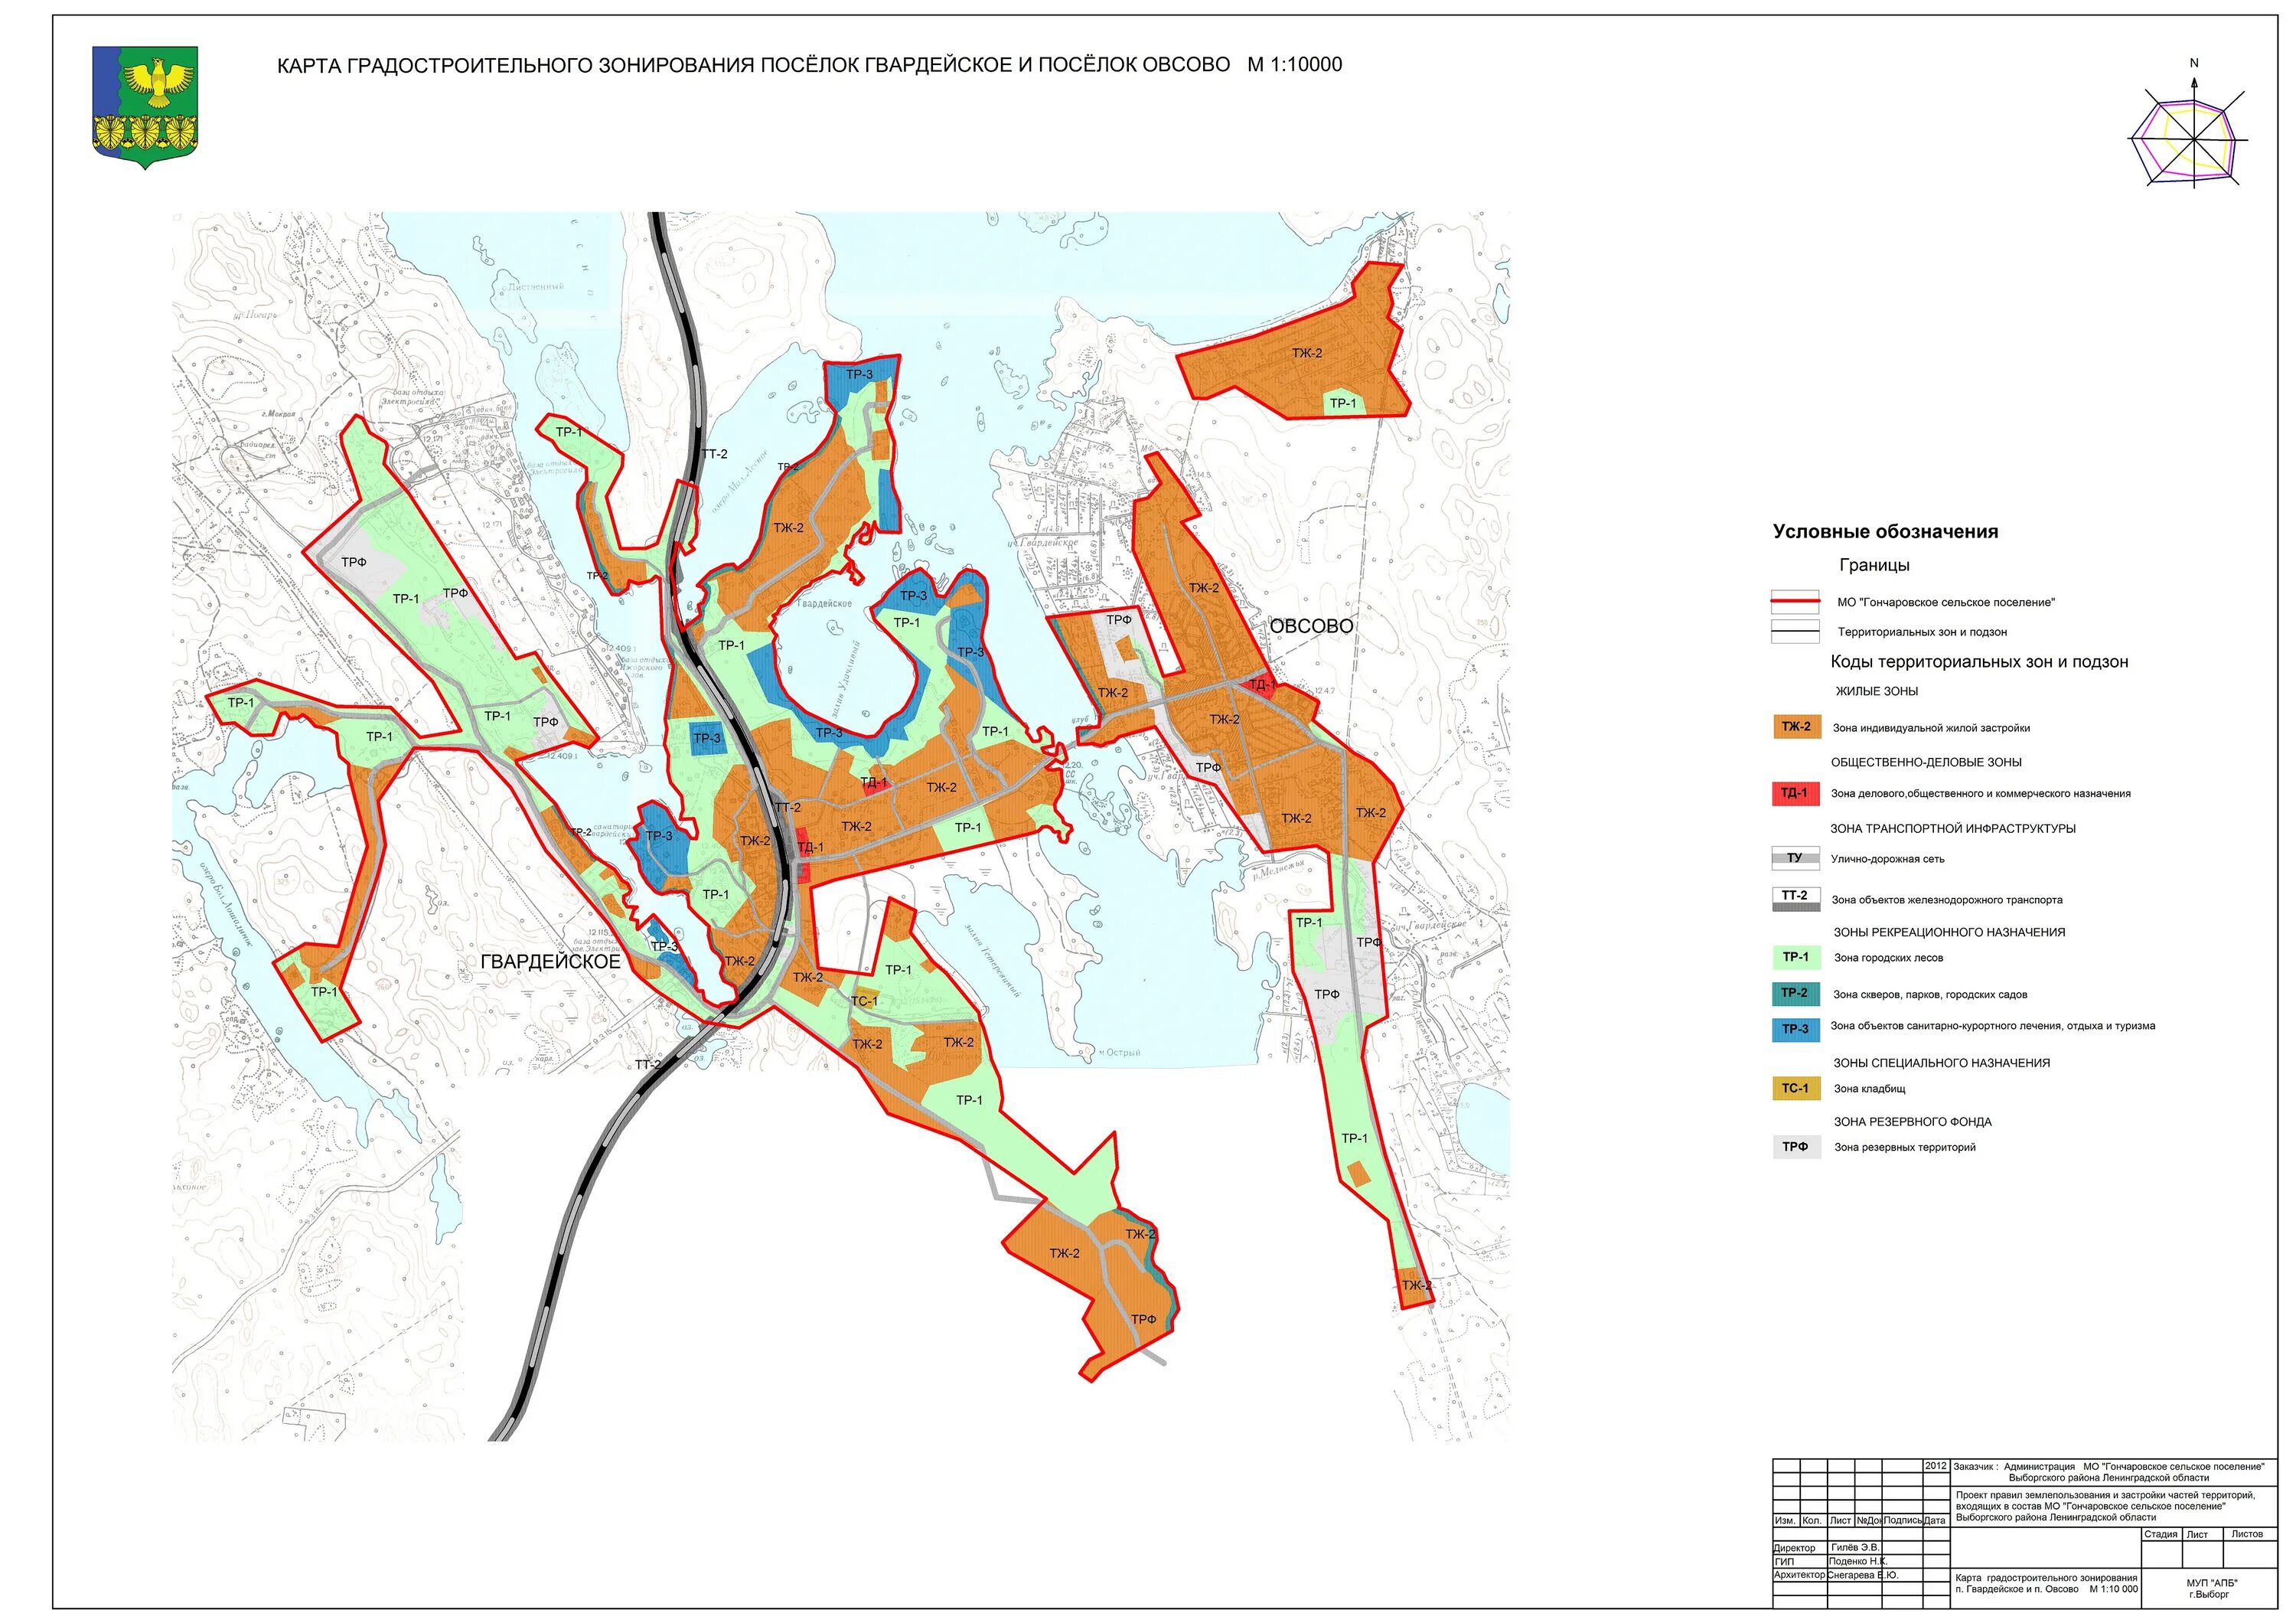Click the map title heading text

coord(809,65)
